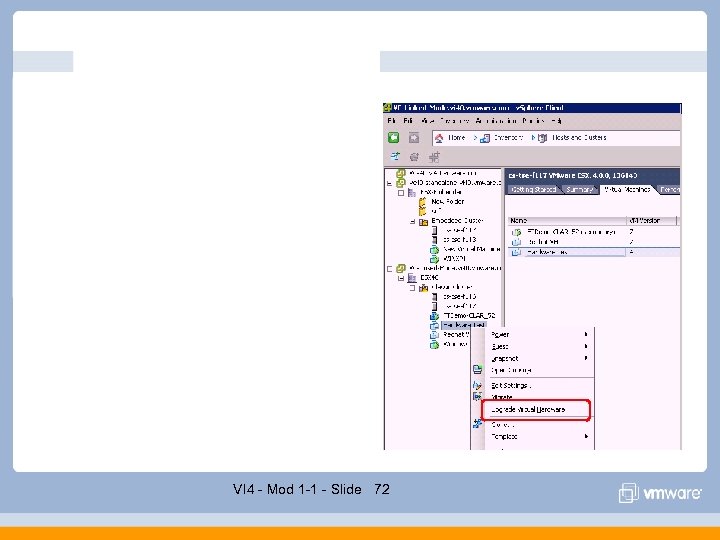
Task: Click the greyed Forward navigation button
Action: pos(414,137)
